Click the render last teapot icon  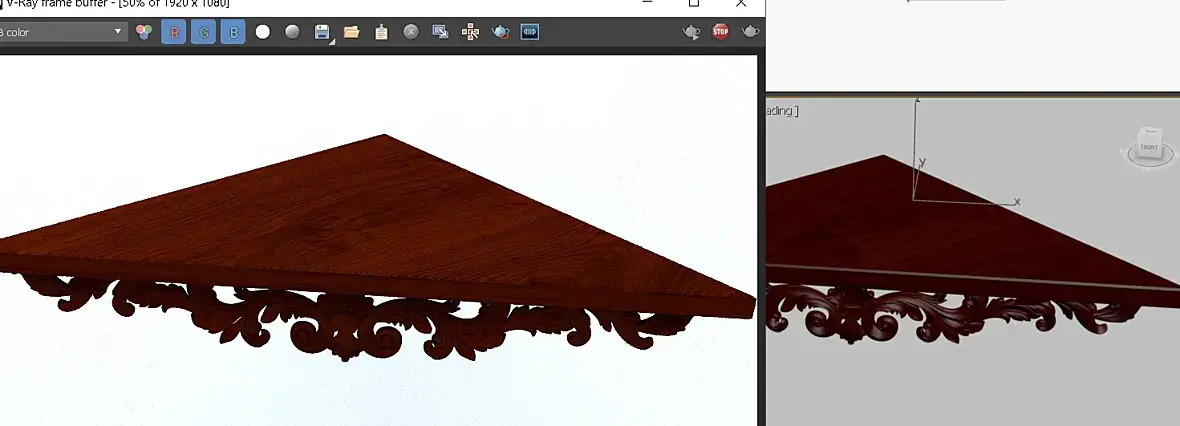pyautogui.click(x=751, y=32)
